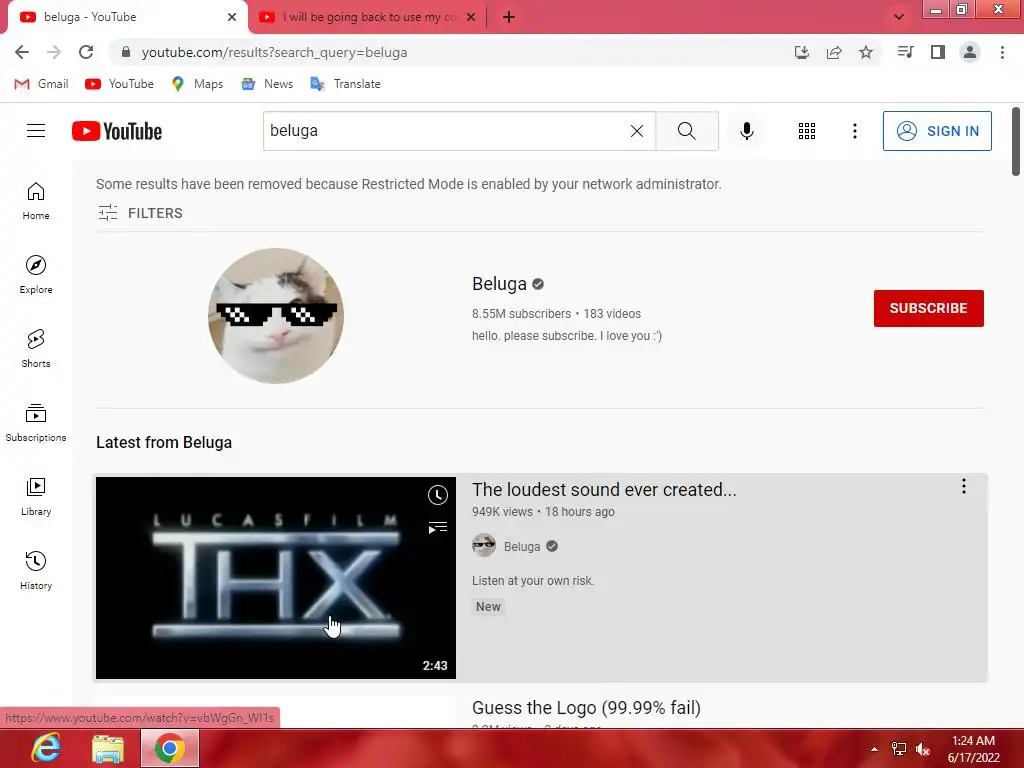Image resolution: width=1024 pixels, height=768 pixels.
Task: Open File Explorer from taskbar
Action: [x=108, y=748]
